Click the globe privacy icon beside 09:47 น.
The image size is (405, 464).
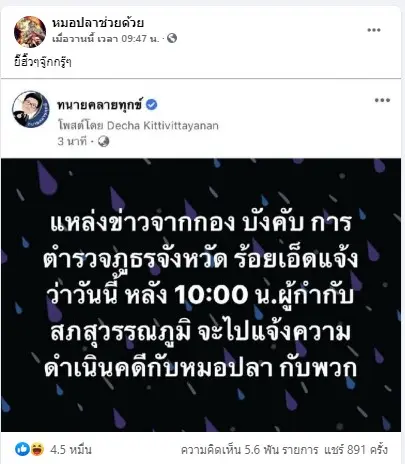pyautogui.click(x=172, y=38)
